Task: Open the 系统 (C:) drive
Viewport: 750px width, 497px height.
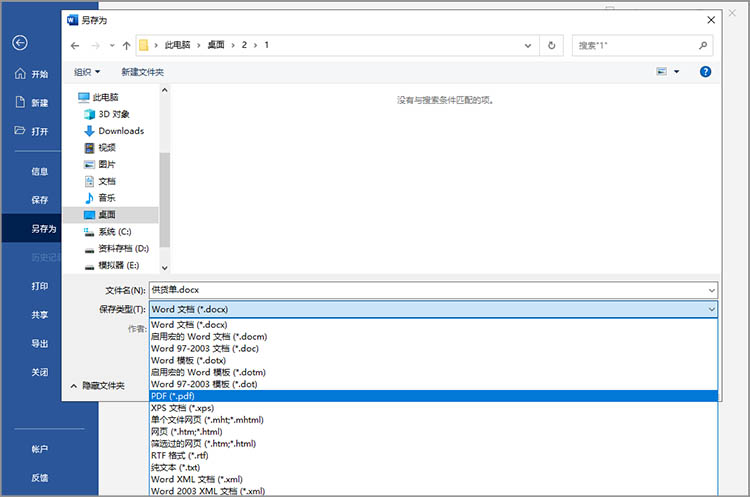Action: 114,231
